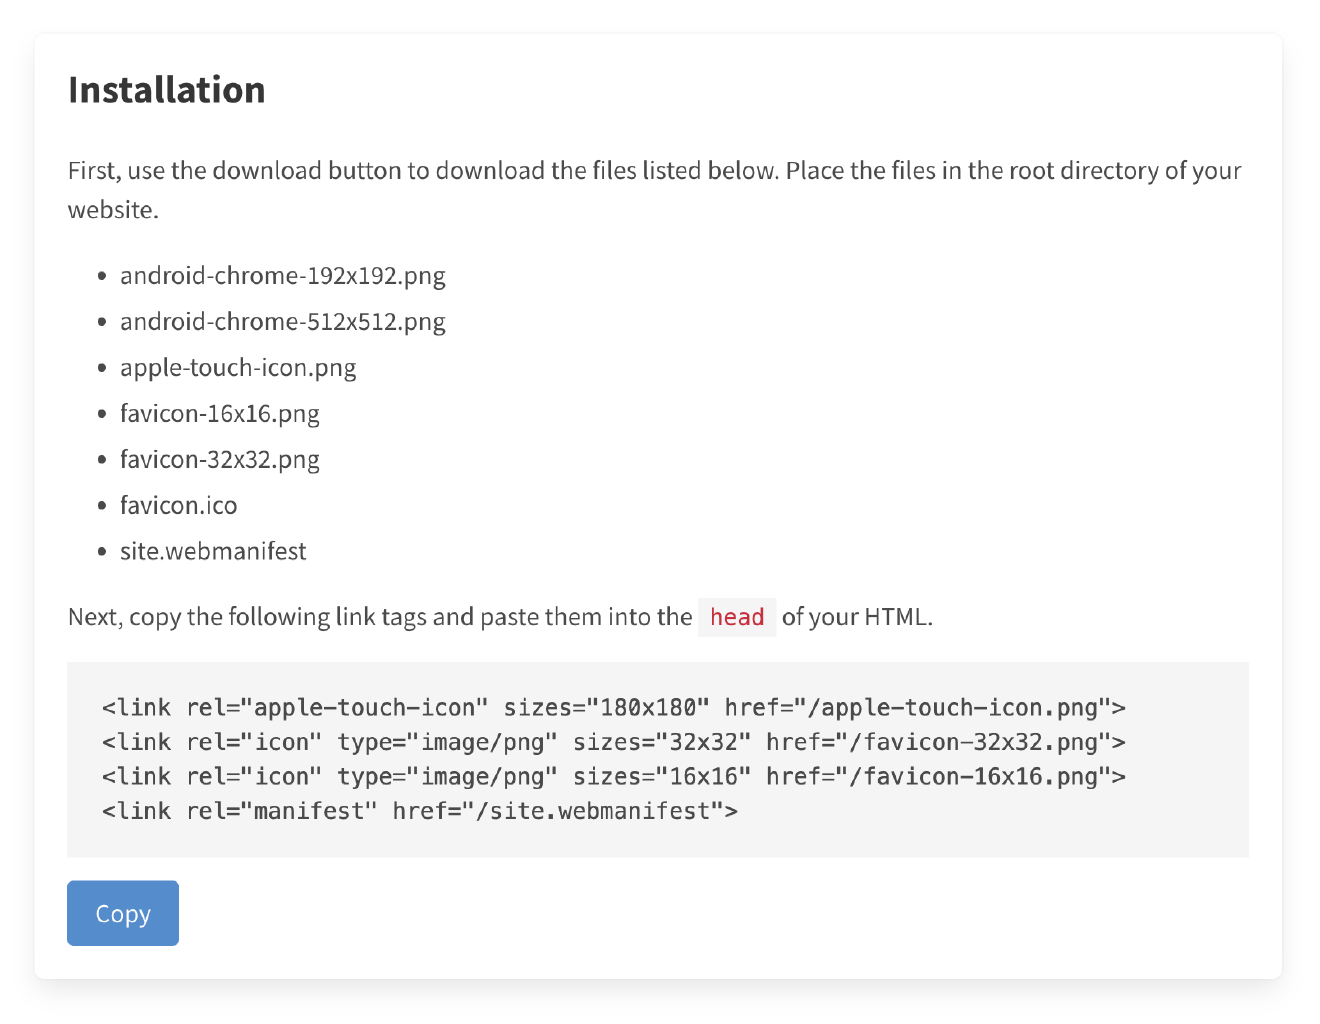Select site.webmanifest in the file list
Viewport: 1320px width, 1024px height.
coord(212,552)
